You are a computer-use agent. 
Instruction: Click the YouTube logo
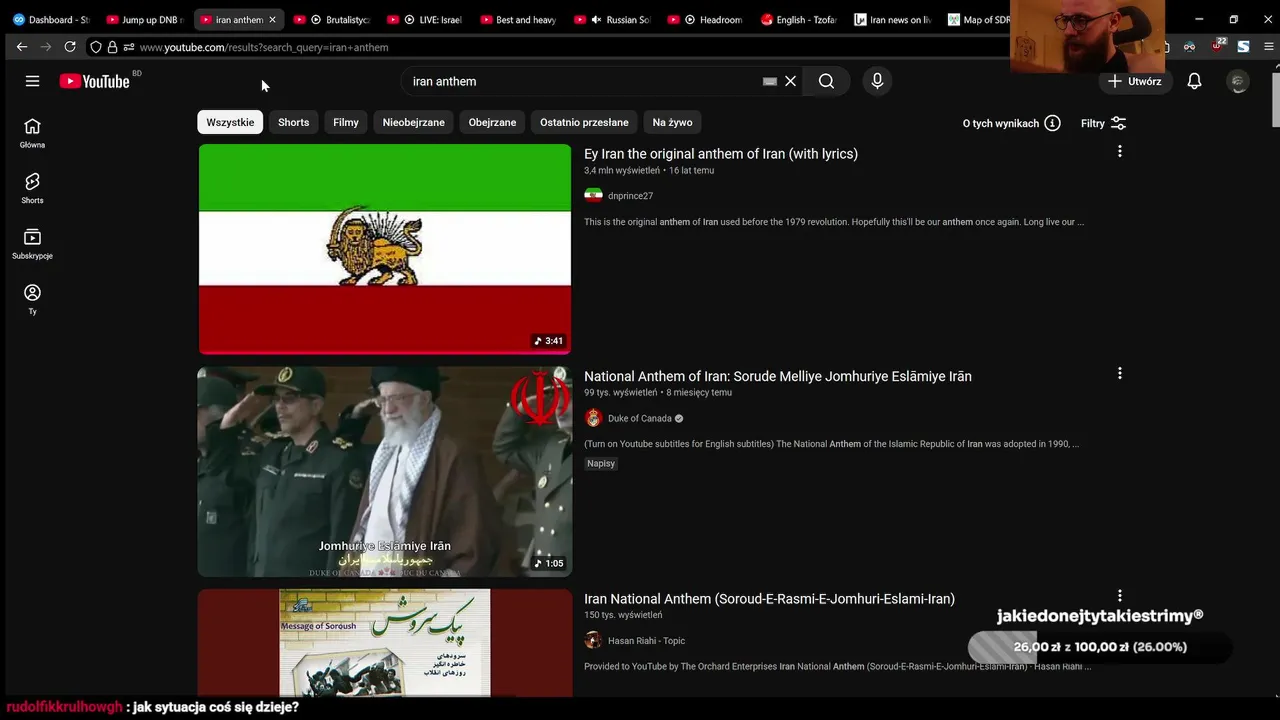[x=95, y=81]
